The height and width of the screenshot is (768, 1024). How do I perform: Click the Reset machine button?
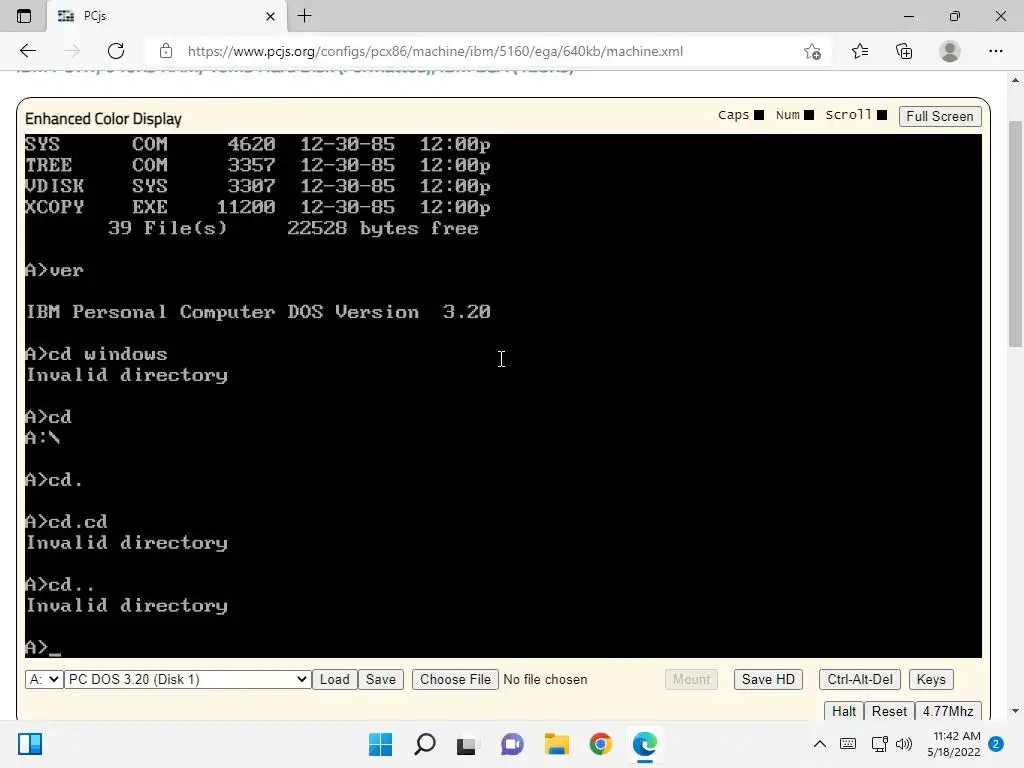click(889, 711)
